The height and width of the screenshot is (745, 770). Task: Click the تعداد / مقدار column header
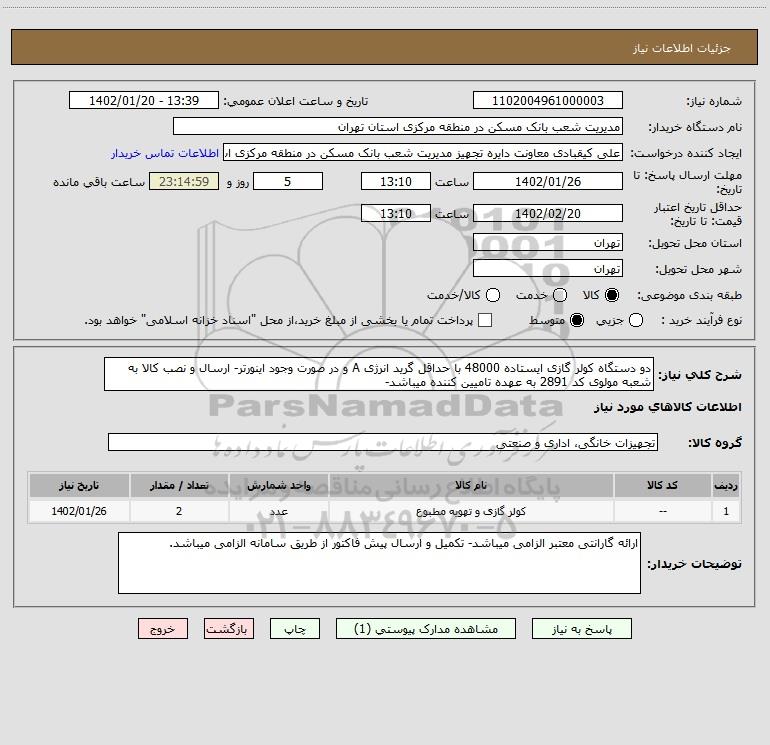[179, 486]
